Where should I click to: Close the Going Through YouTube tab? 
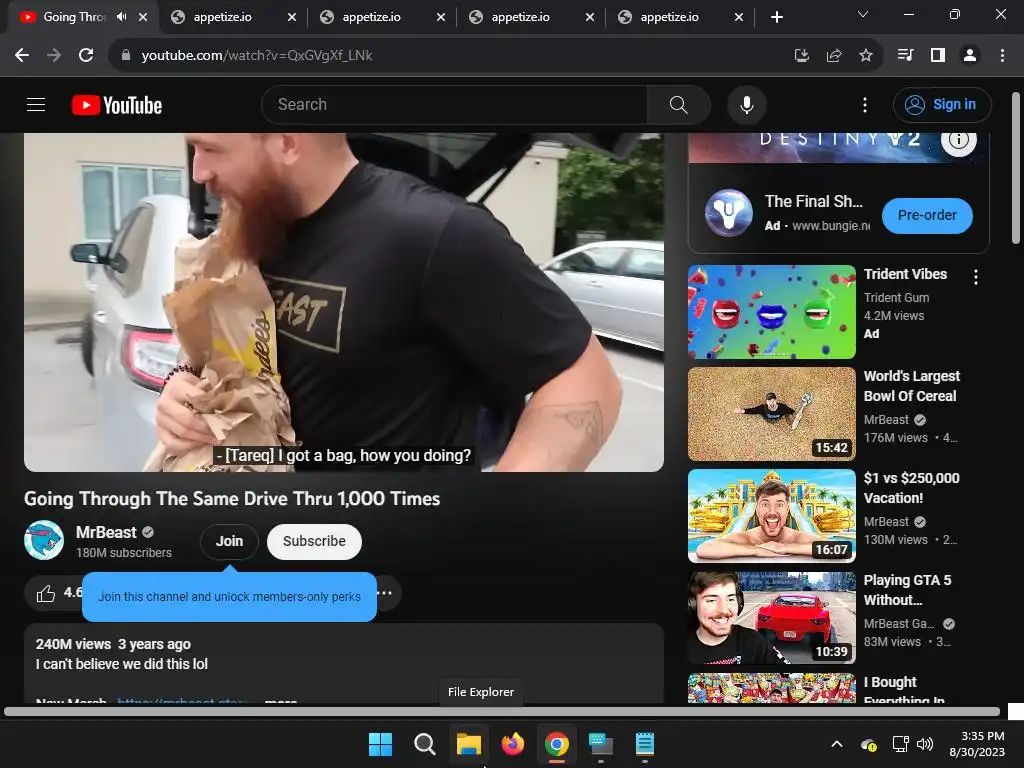(x=143, y=17)
